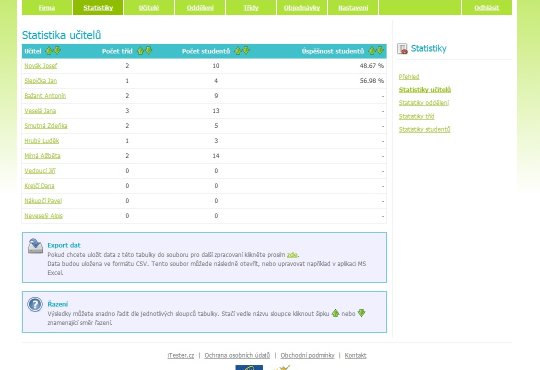Open Statistiky oddělení in sidebar

(x=424, y=103)
